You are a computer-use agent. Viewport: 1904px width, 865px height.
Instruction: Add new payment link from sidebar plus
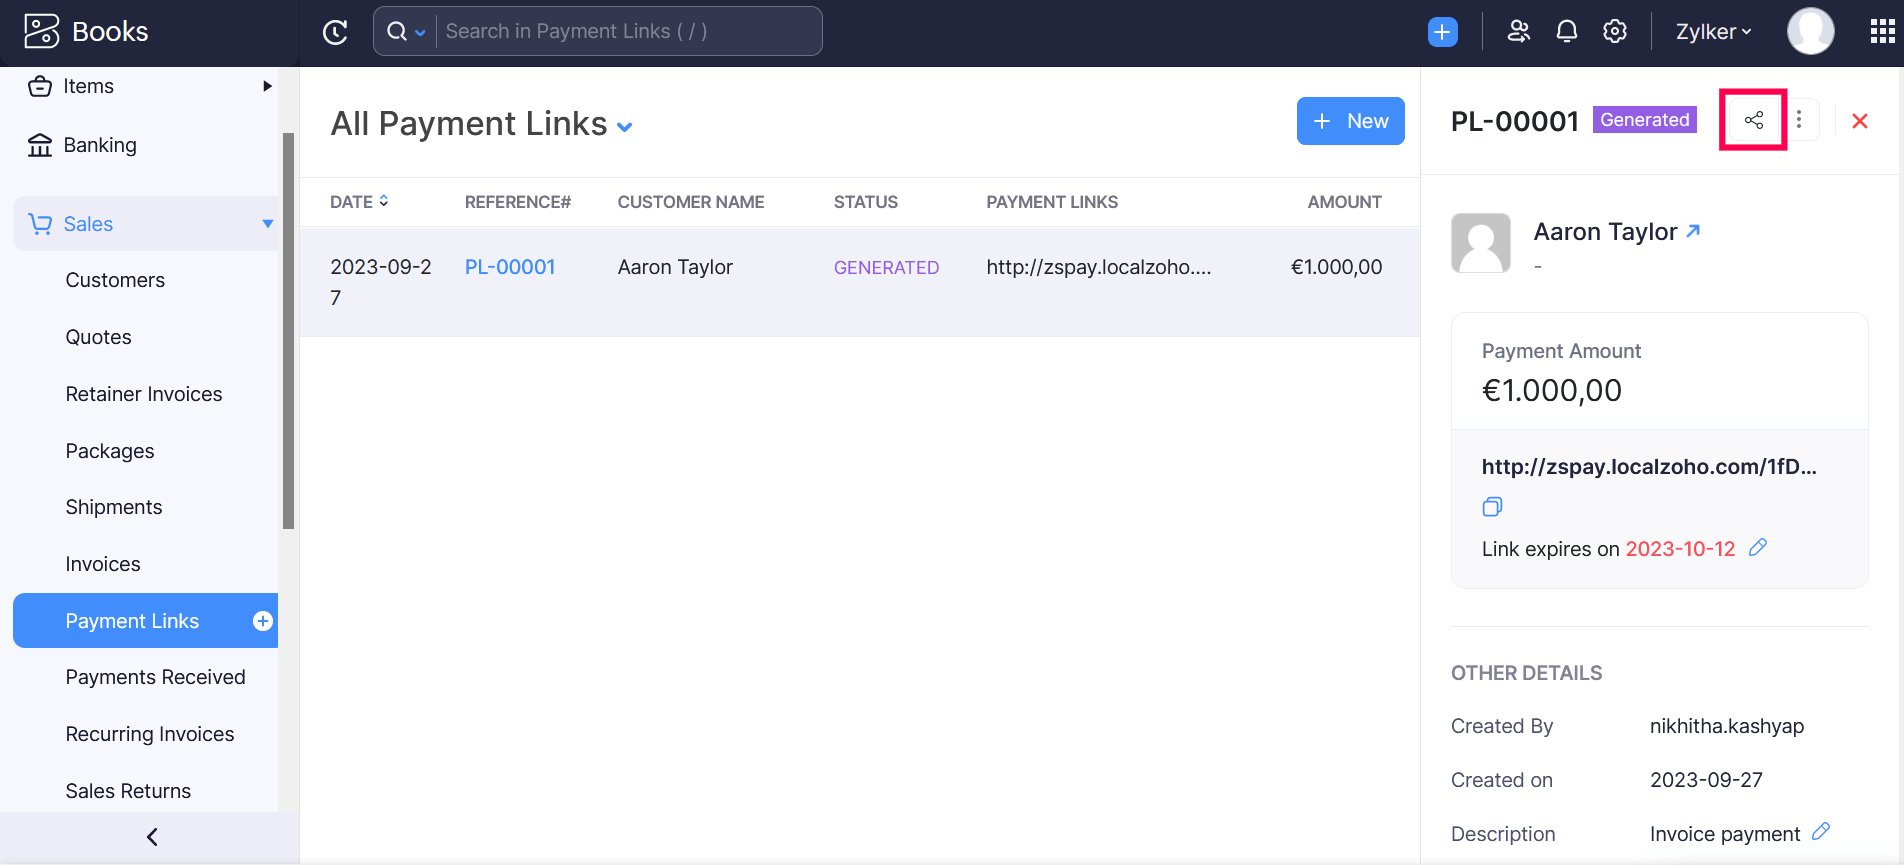click(263, 621)
